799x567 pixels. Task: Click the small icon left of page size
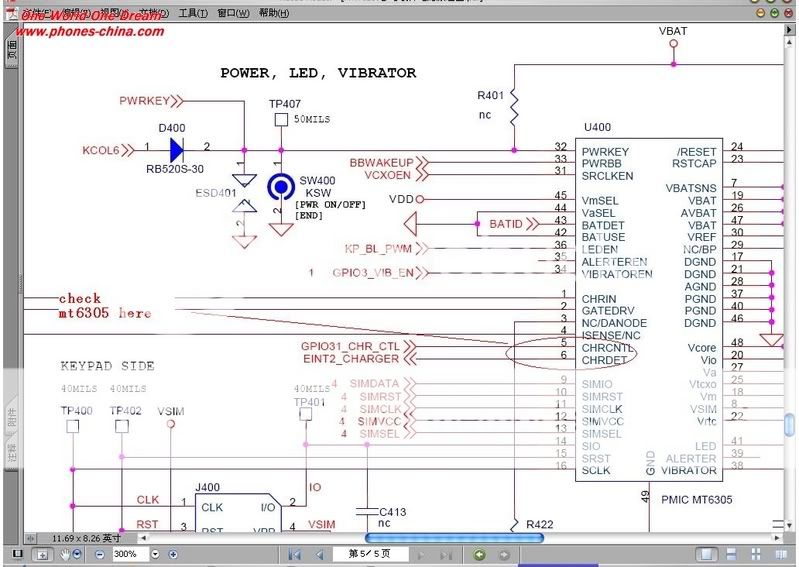coord(31,538)
